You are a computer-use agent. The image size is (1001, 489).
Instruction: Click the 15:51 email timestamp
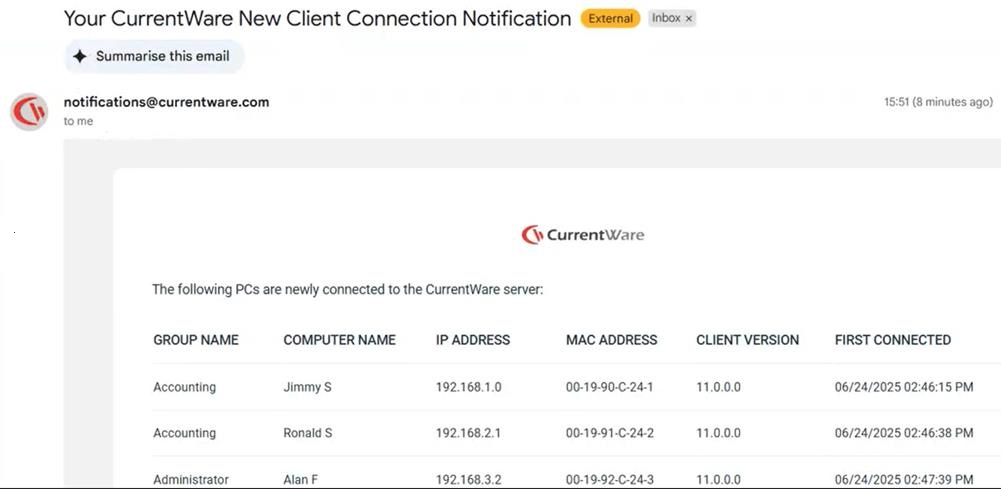(937, 102)
